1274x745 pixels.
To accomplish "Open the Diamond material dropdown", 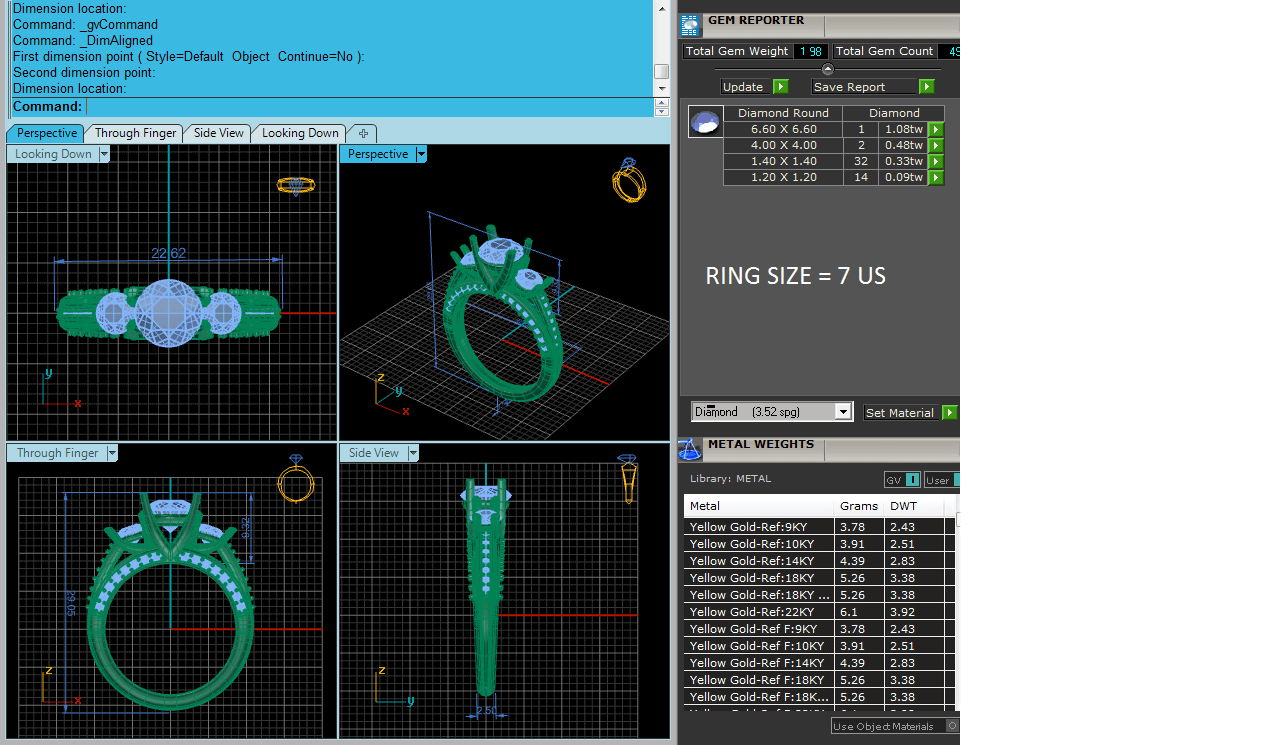I will click(x=842, y=412).
